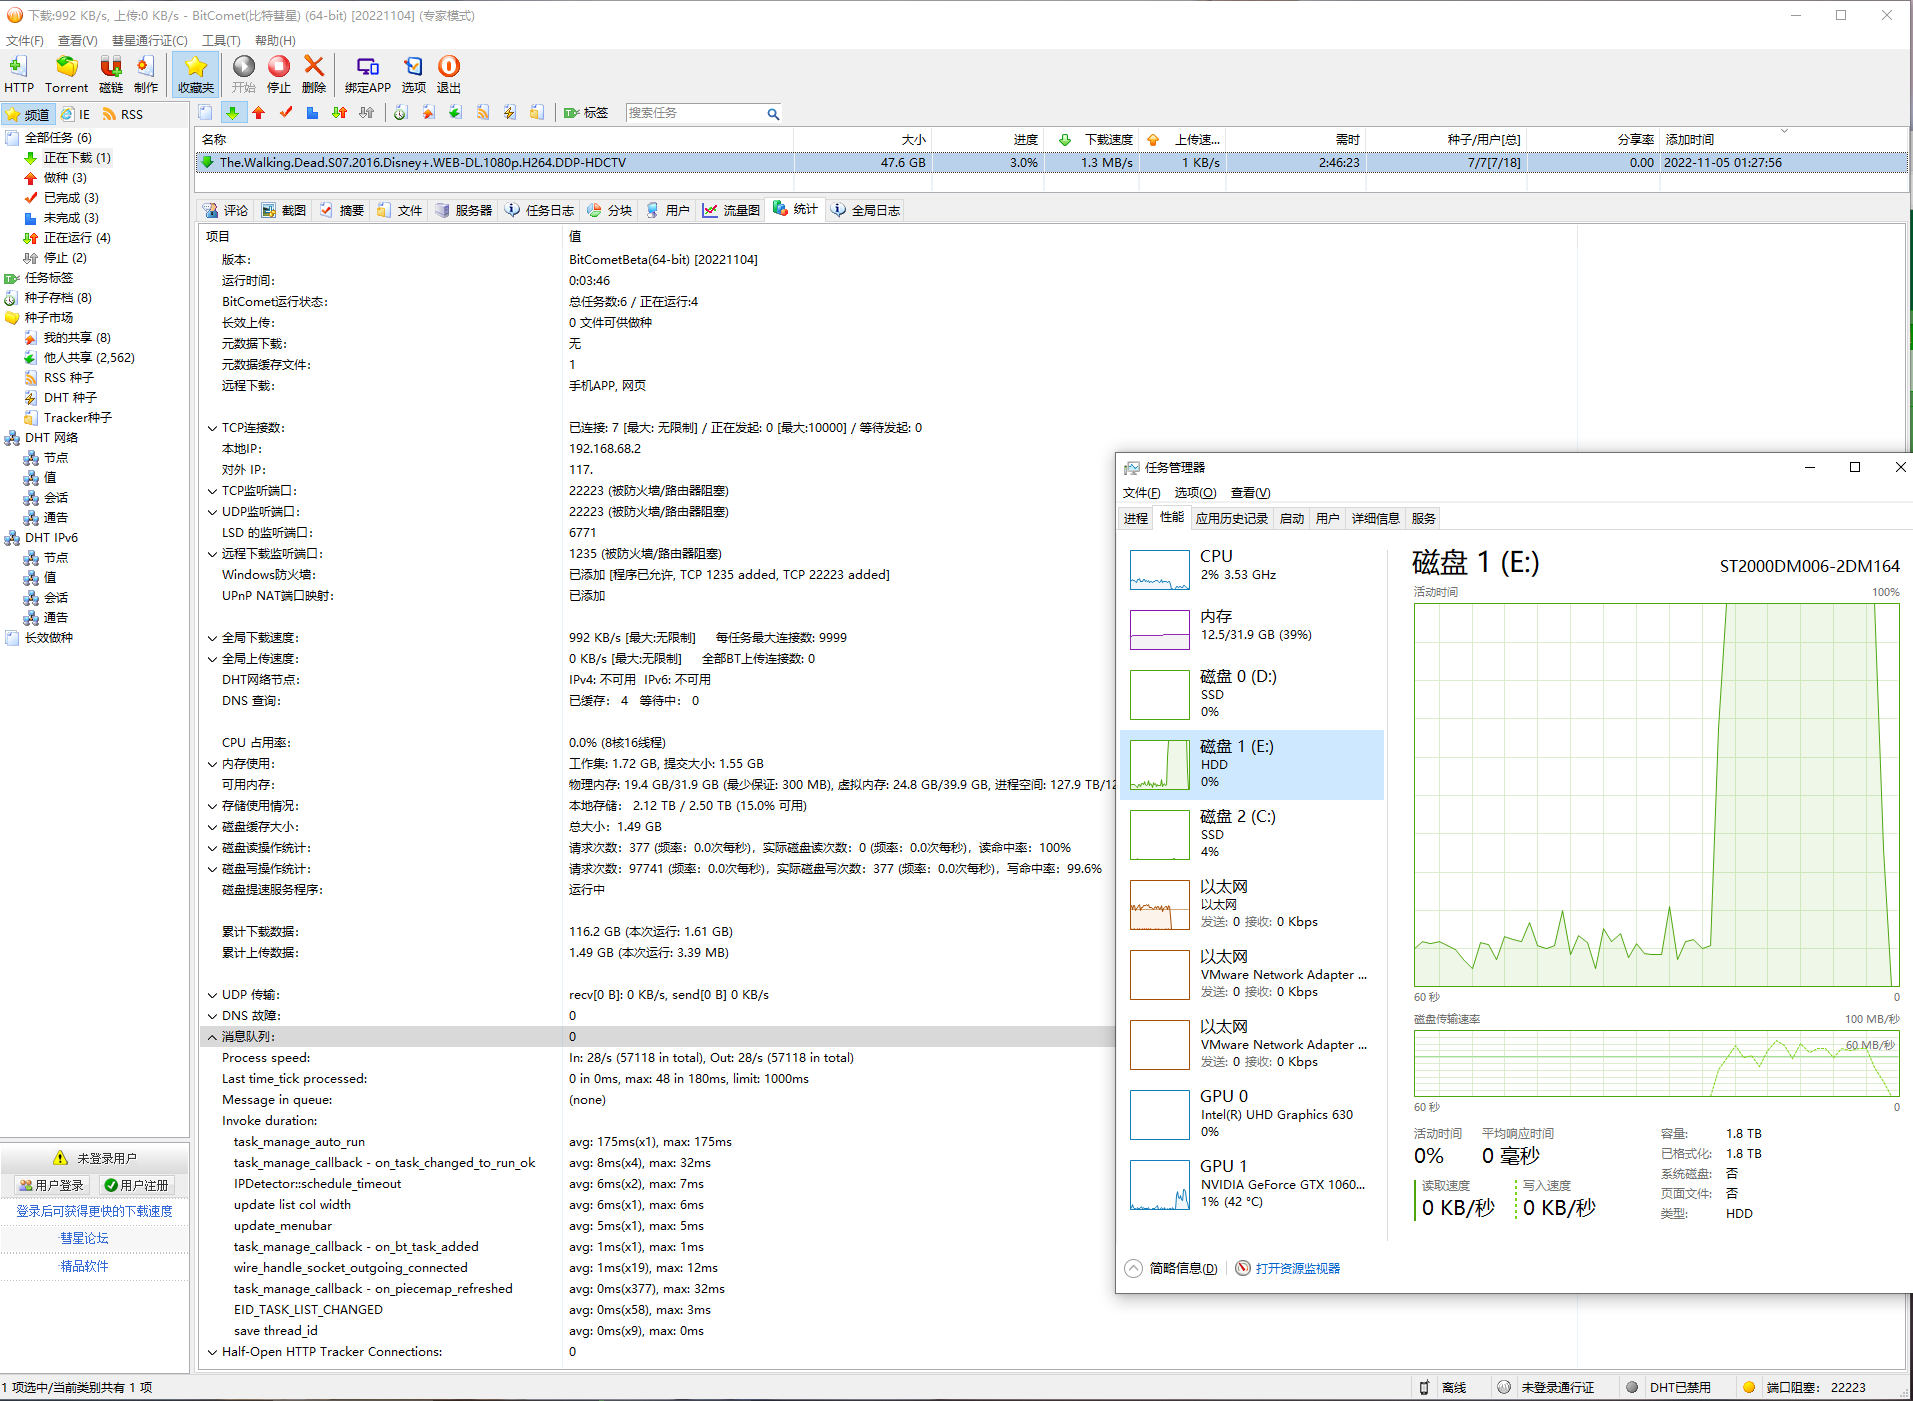Open the 全局日志 global log tab
The height and width of the screenshot is (1401, 1913).
(x=866, y=210)
